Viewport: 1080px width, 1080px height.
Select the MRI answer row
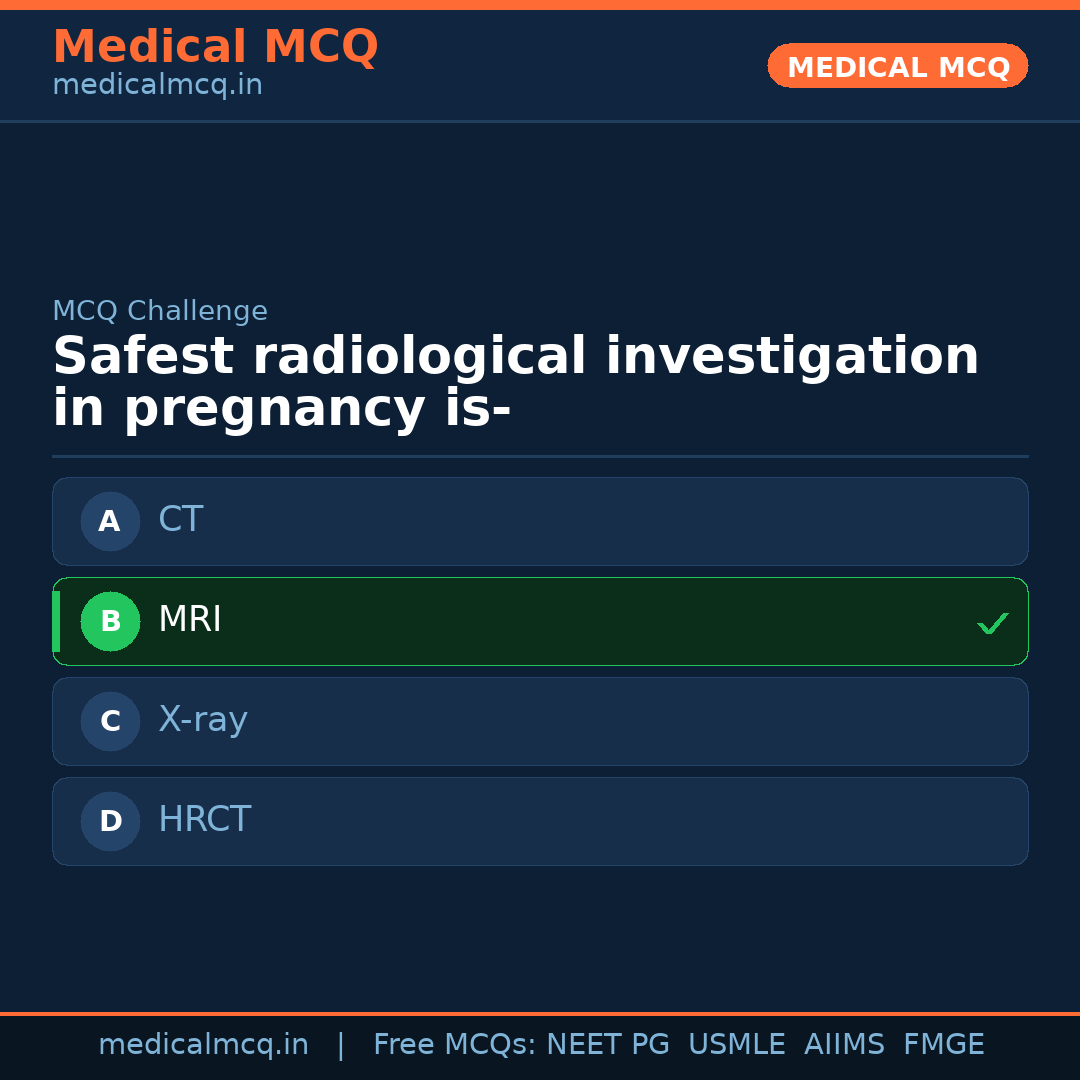pyautogui.click(x=540, y=621)
